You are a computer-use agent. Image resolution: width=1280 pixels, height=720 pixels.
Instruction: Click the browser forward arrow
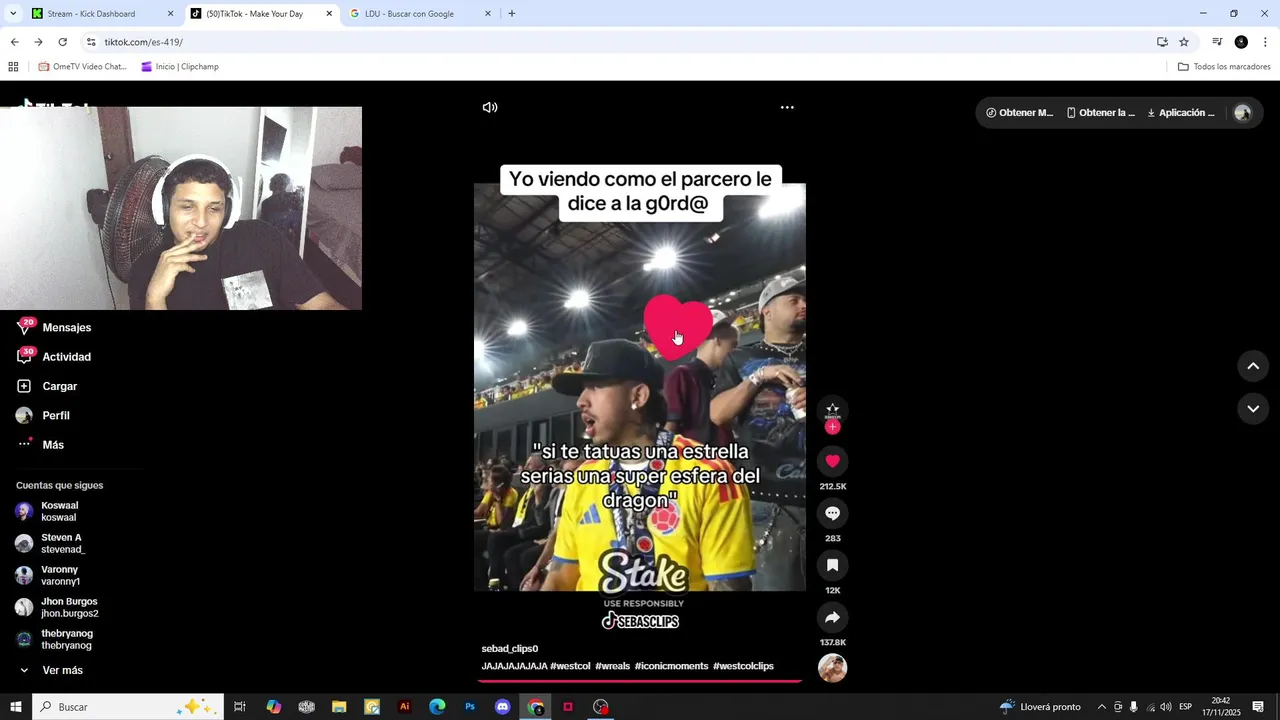coord(38,42)
